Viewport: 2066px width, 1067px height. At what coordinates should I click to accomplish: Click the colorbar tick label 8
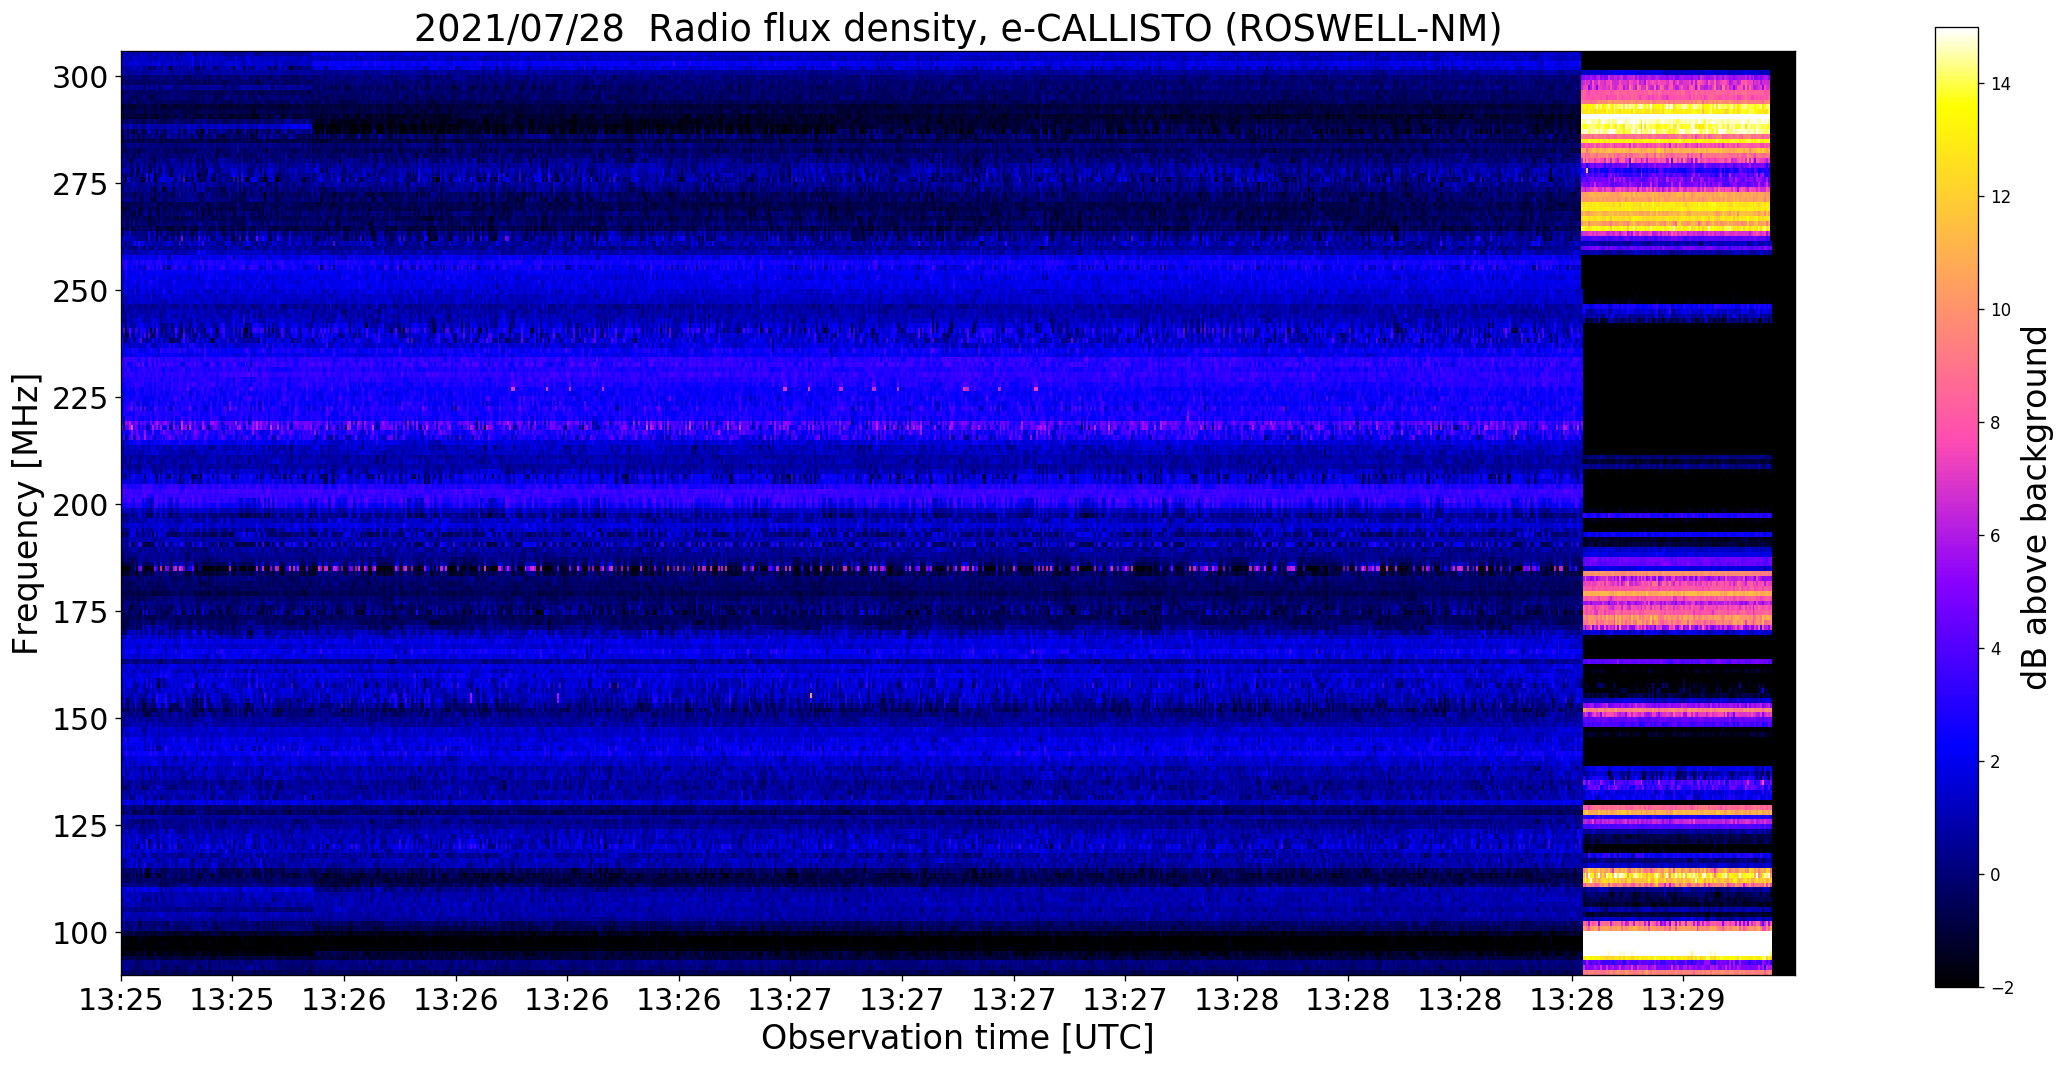tap(1996, 423)
